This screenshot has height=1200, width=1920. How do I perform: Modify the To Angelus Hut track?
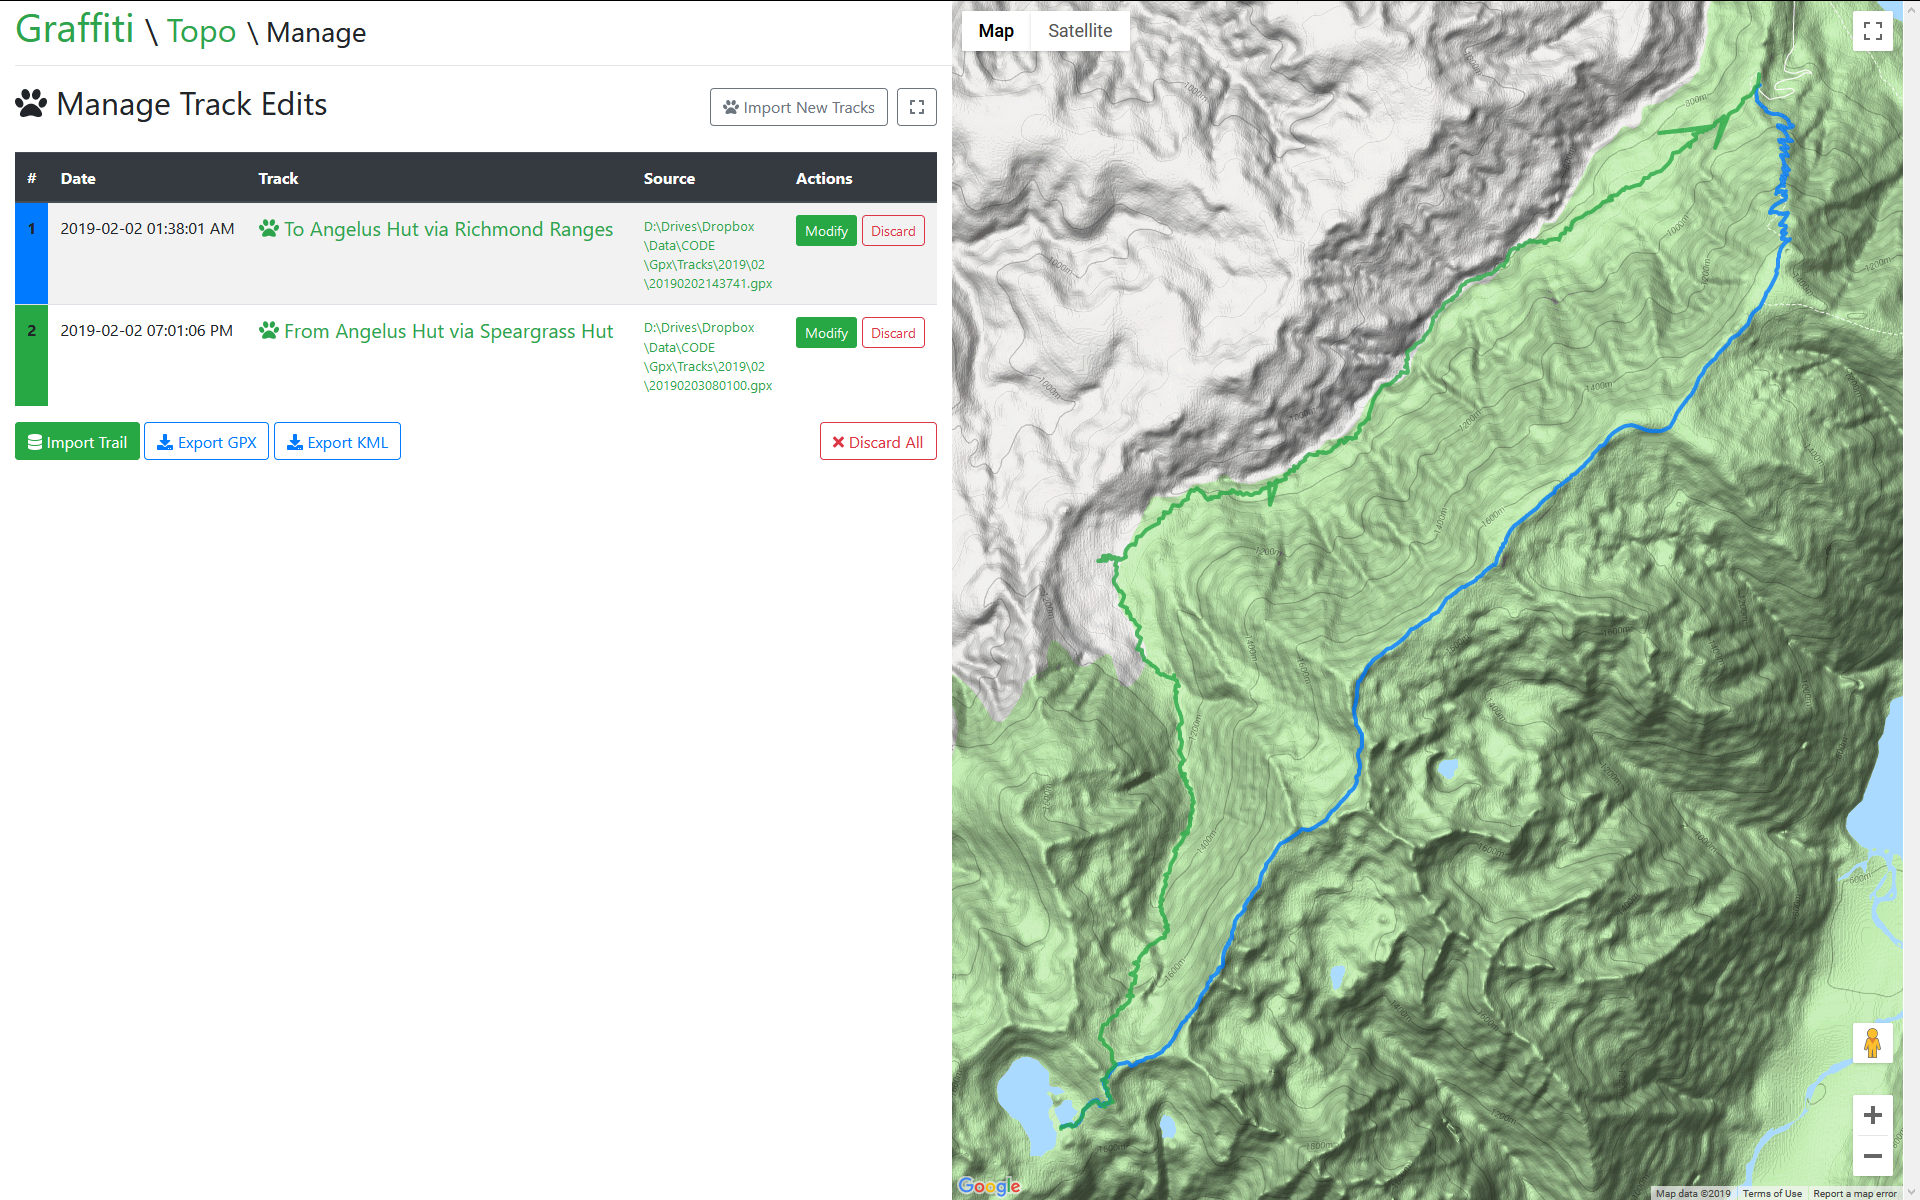click(x=826, y=231)
